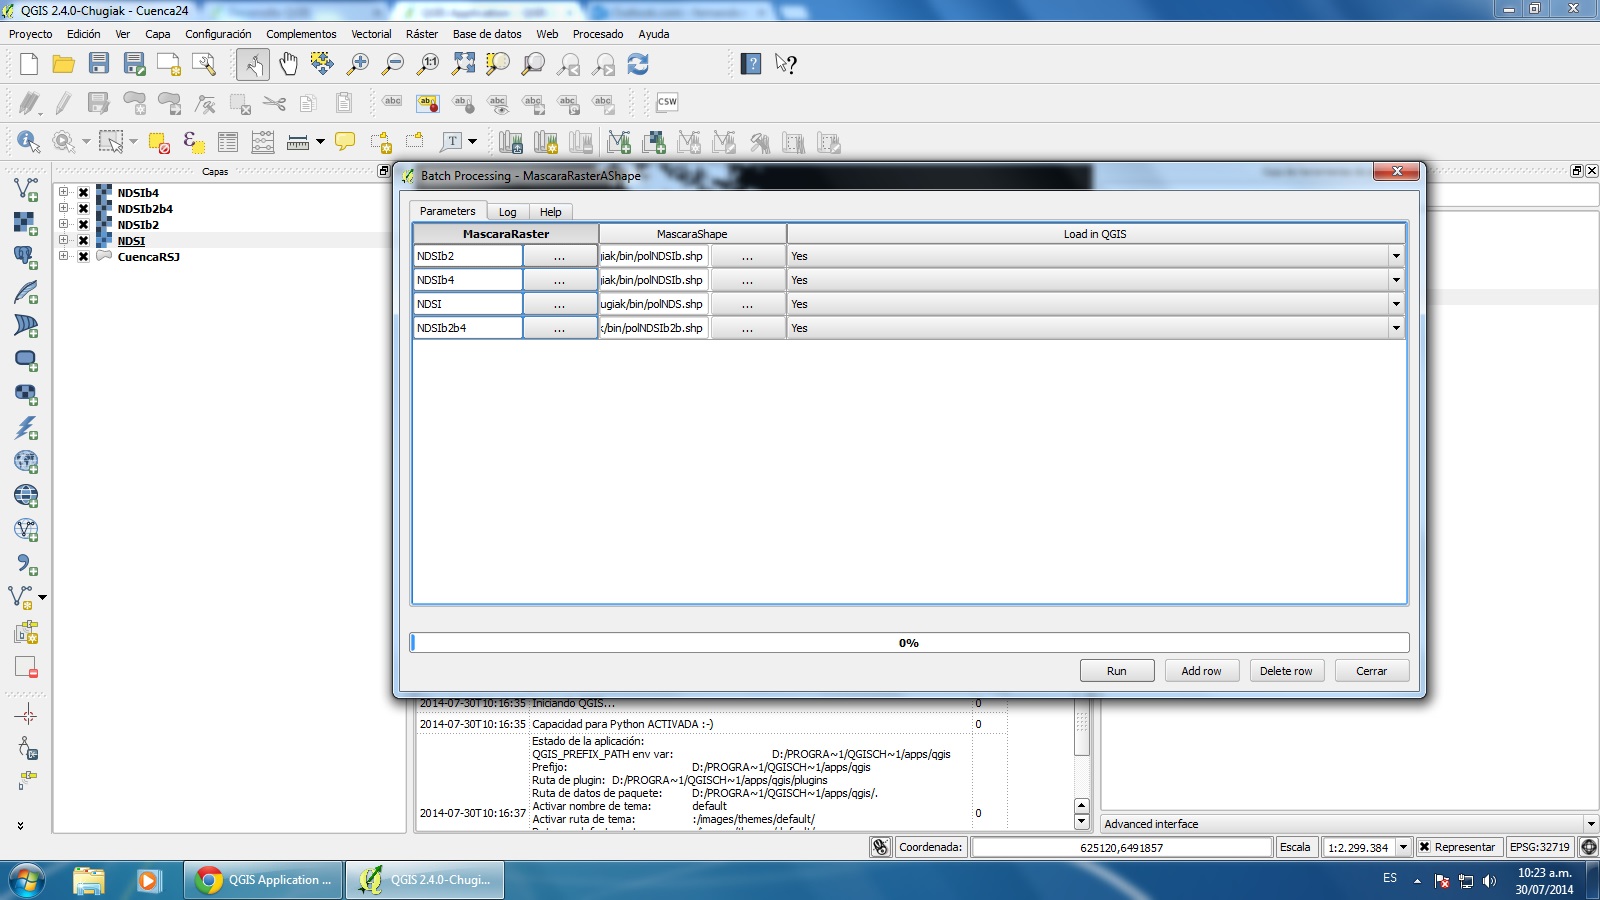The image size is (1600, 900).
Task: Click the Add row button
Action: coord(1201,671)
